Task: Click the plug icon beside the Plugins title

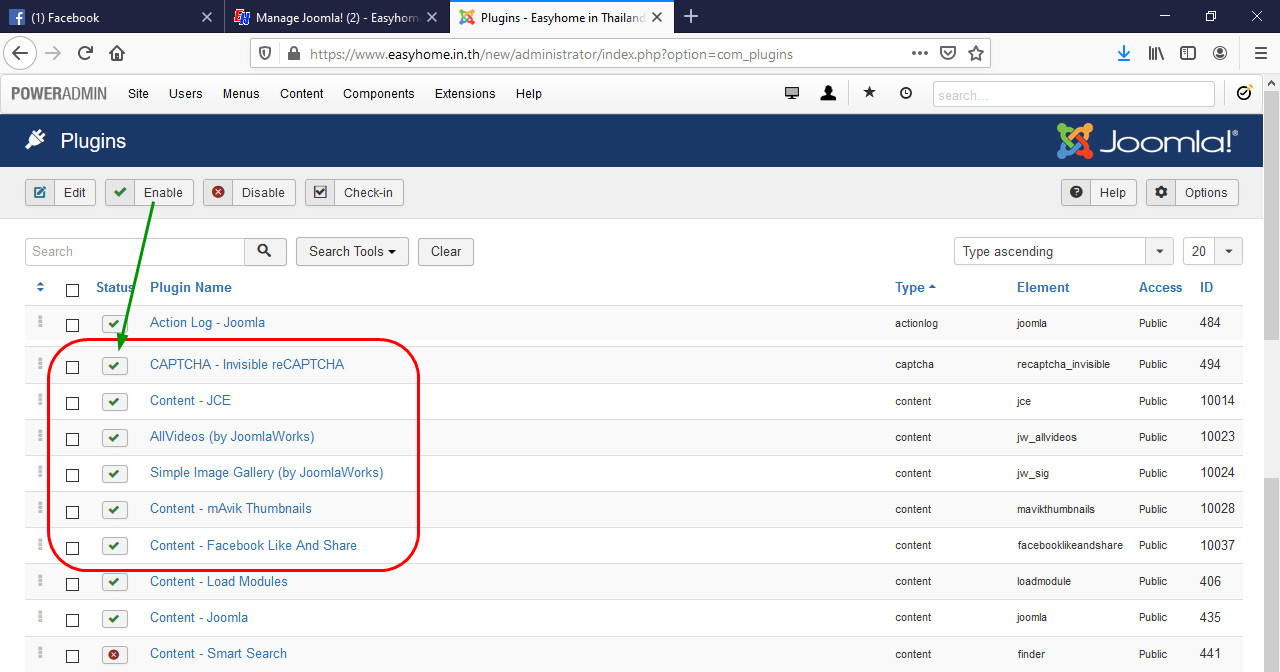Action: pyautogui.click(x=34, y=140)
